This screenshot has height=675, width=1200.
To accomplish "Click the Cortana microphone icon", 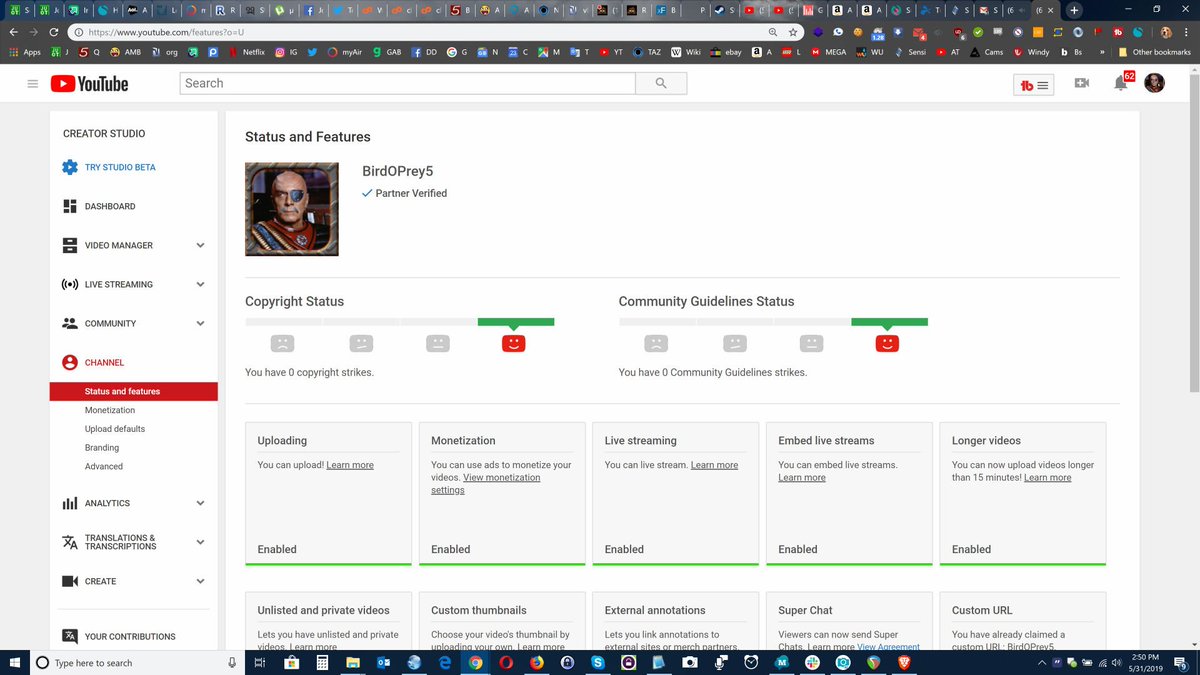I will pos(232,662).
